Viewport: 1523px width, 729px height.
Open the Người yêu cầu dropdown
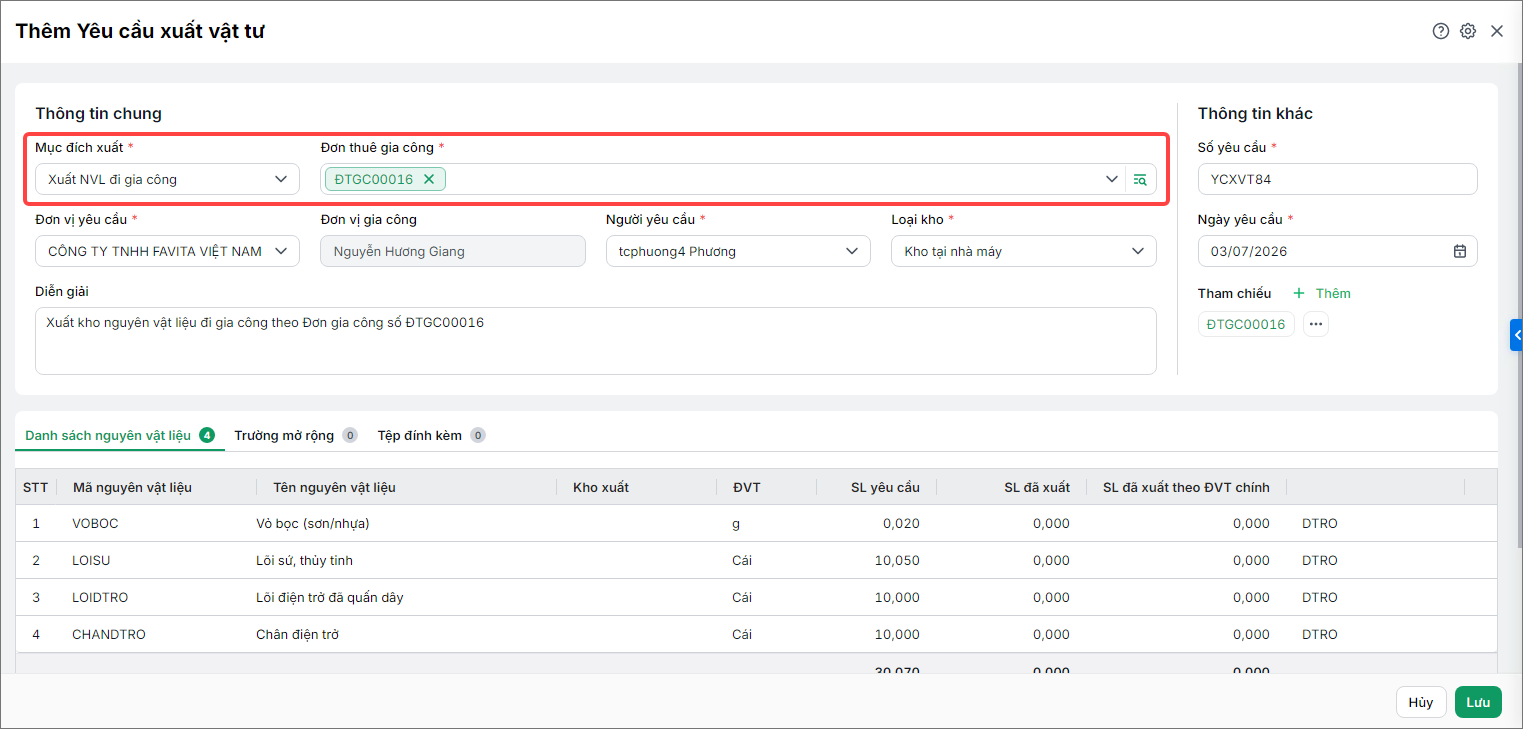click(x=738, y=251)
